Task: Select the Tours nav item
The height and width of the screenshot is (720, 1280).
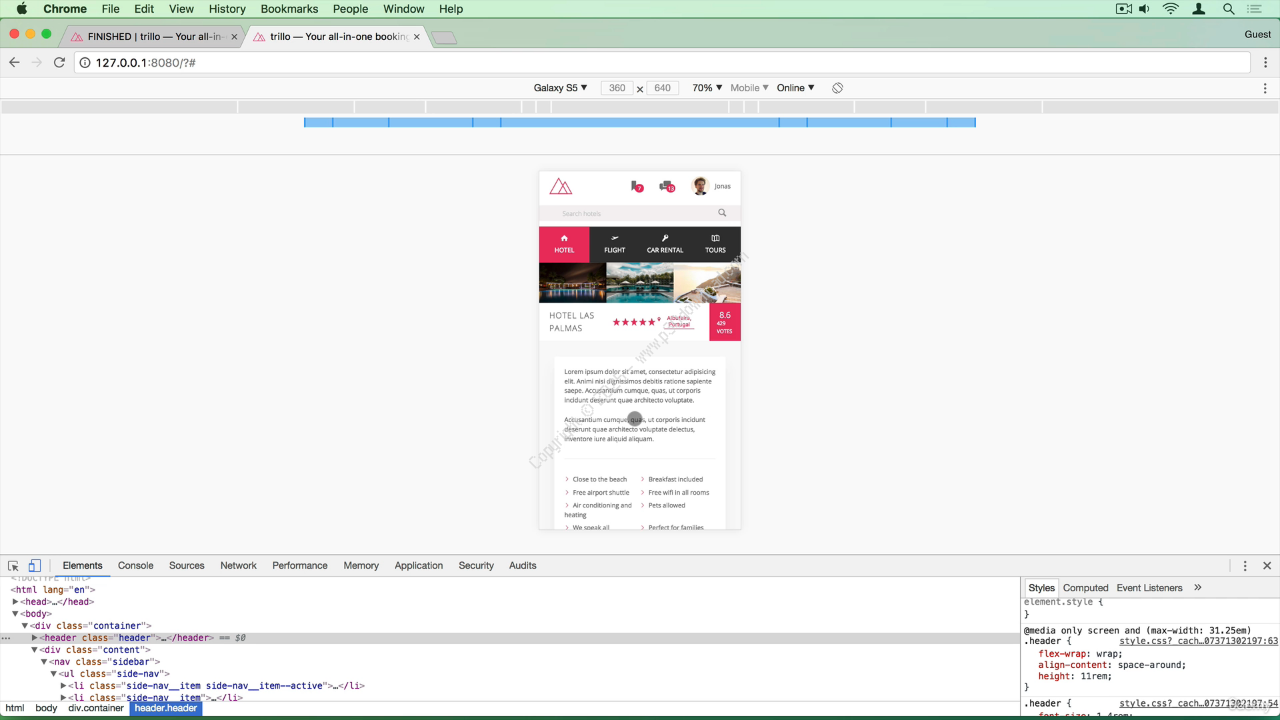Action: (x=715, y=244)
